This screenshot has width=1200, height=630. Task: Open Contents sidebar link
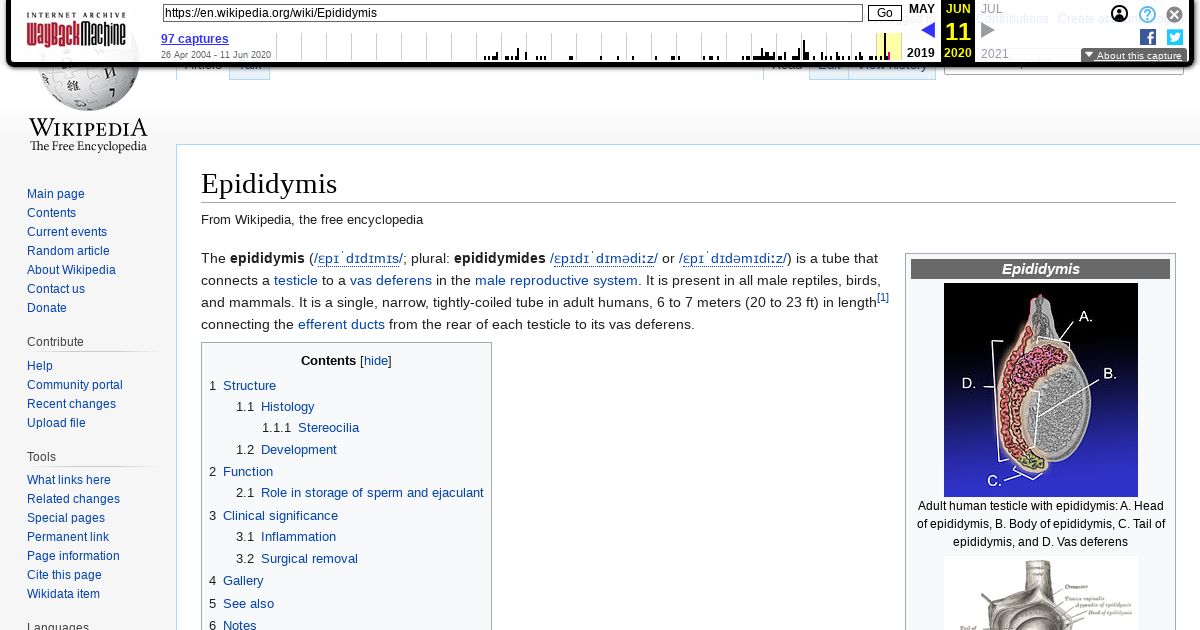click(51, 213)
